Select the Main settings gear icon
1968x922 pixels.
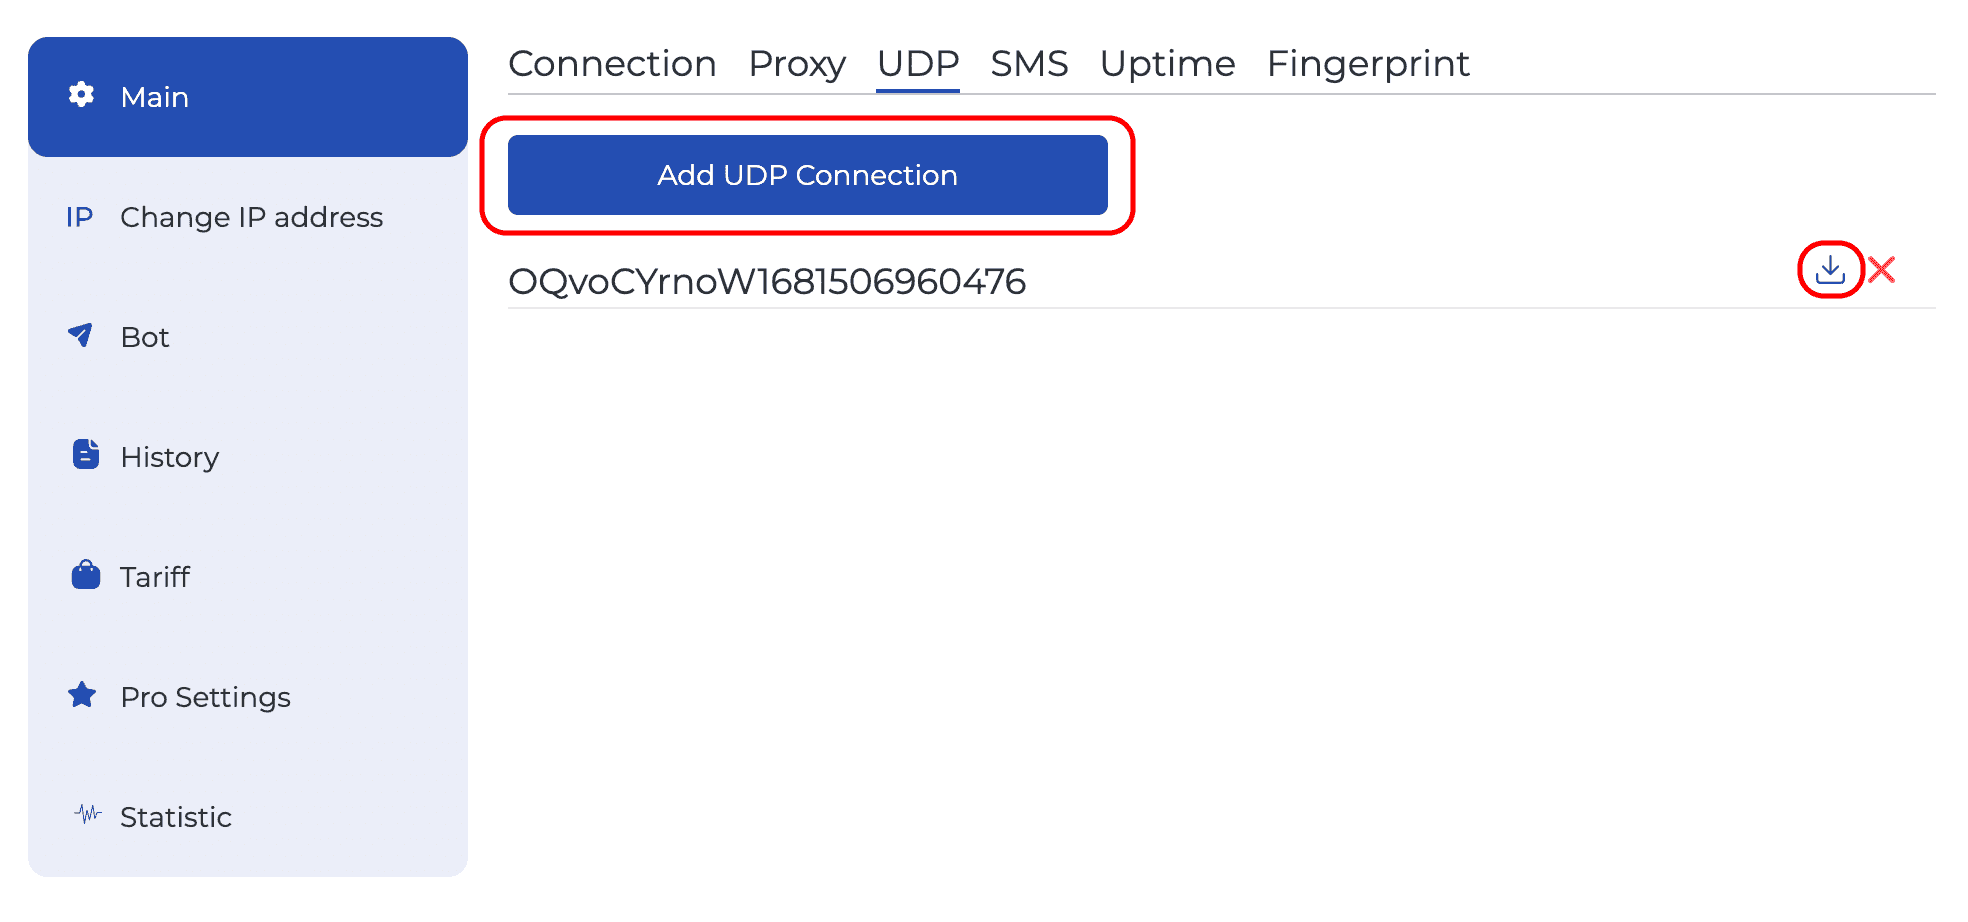[x=82, y=95]
